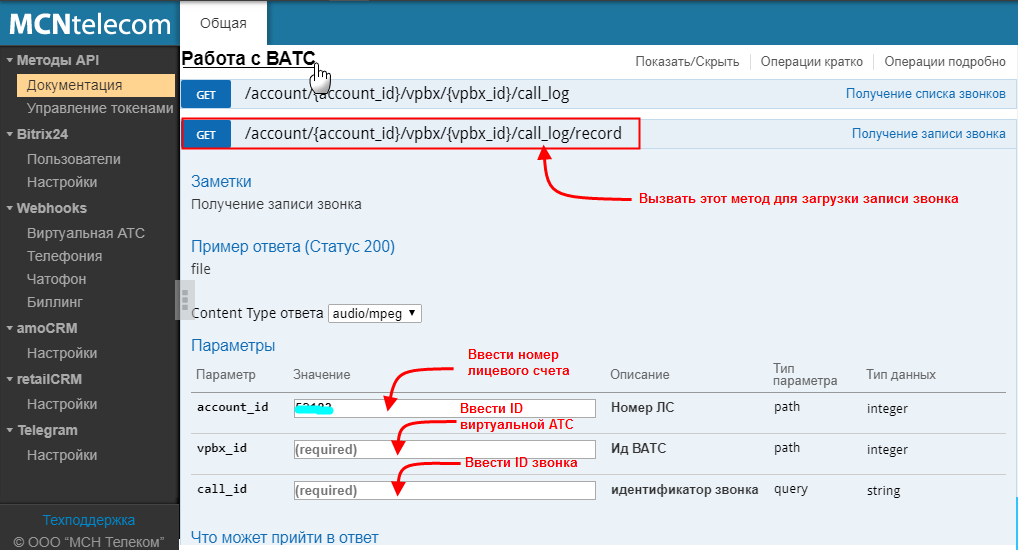This screenshot has width=1018, height=550.
Task: Open the Общая tab
Action: point(223,23)
